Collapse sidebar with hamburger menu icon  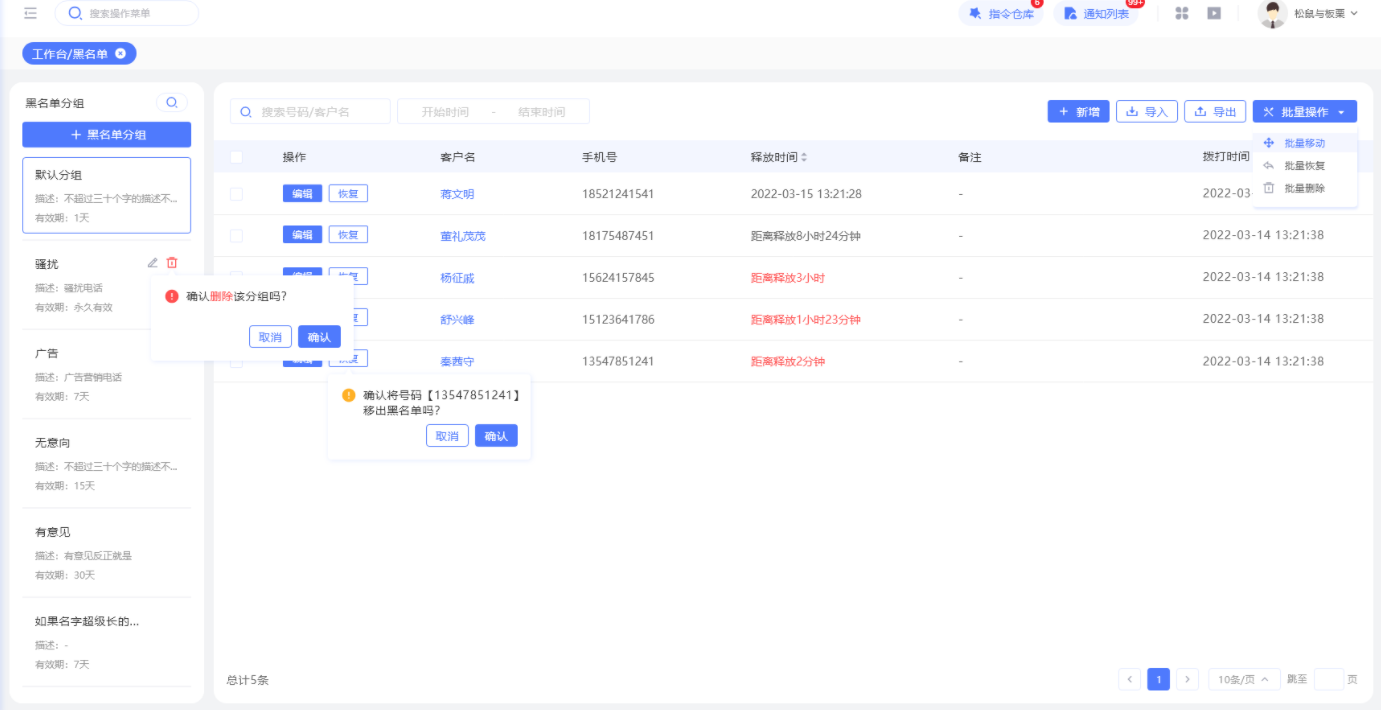(x=30, y=13)
